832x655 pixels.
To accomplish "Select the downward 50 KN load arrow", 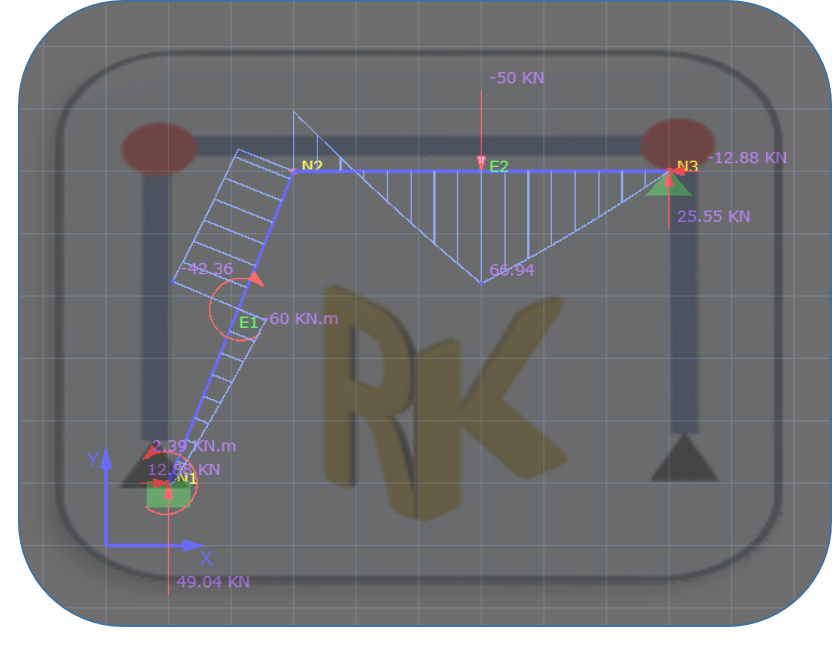I will pyautogui.click(x=481, y=130).
